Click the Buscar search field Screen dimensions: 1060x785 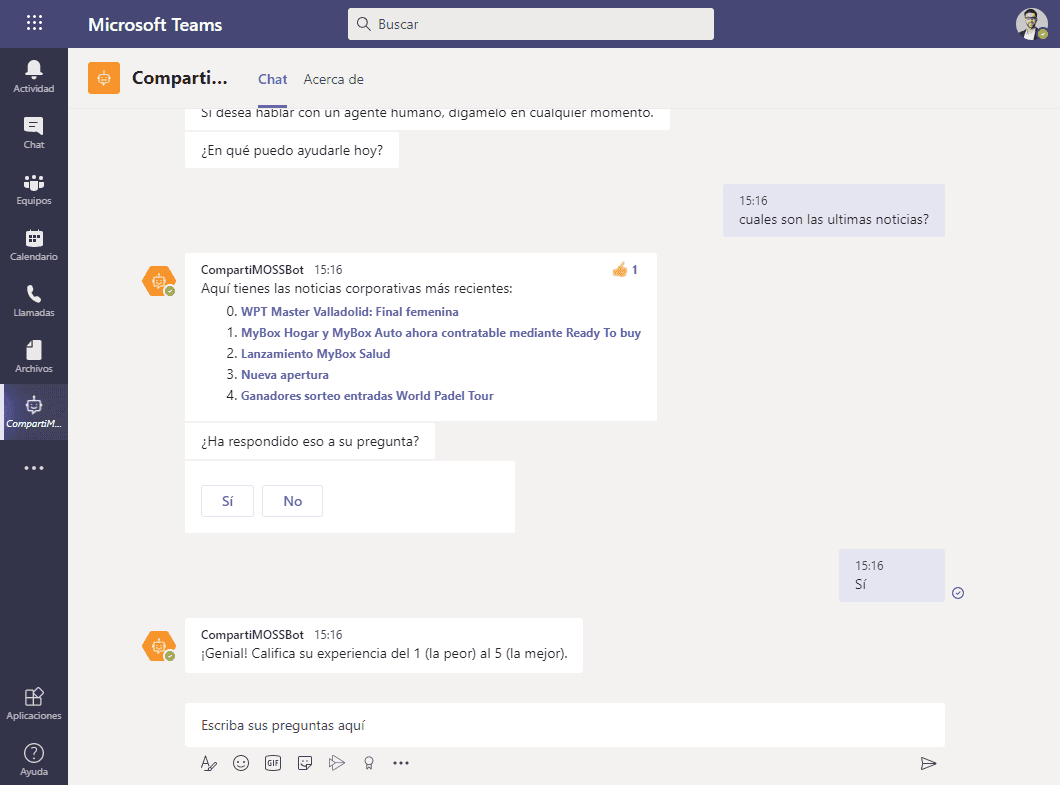tap(531, 24)
